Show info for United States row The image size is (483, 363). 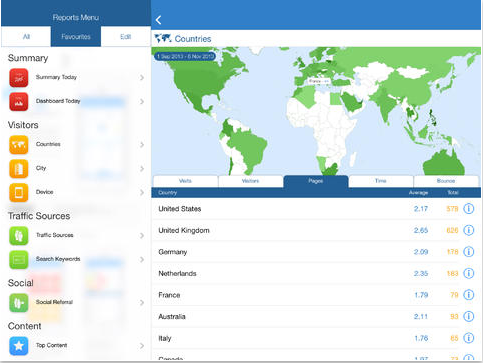click(469, 209)
